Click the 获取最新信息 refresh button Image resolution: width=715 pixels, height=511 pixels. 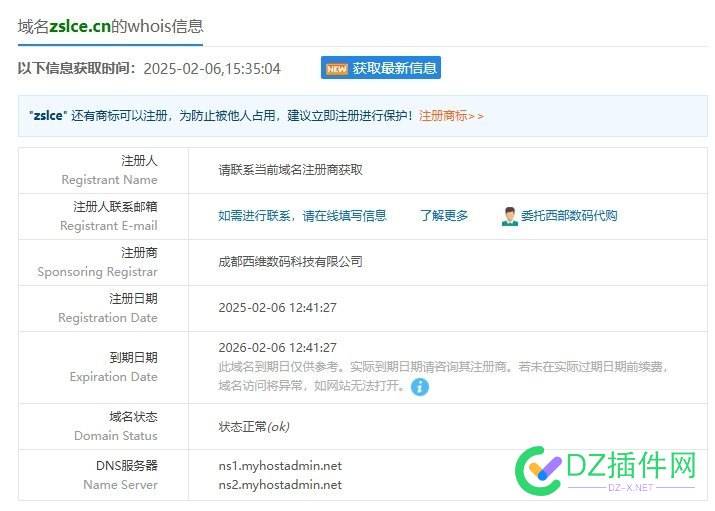(381, 68)
